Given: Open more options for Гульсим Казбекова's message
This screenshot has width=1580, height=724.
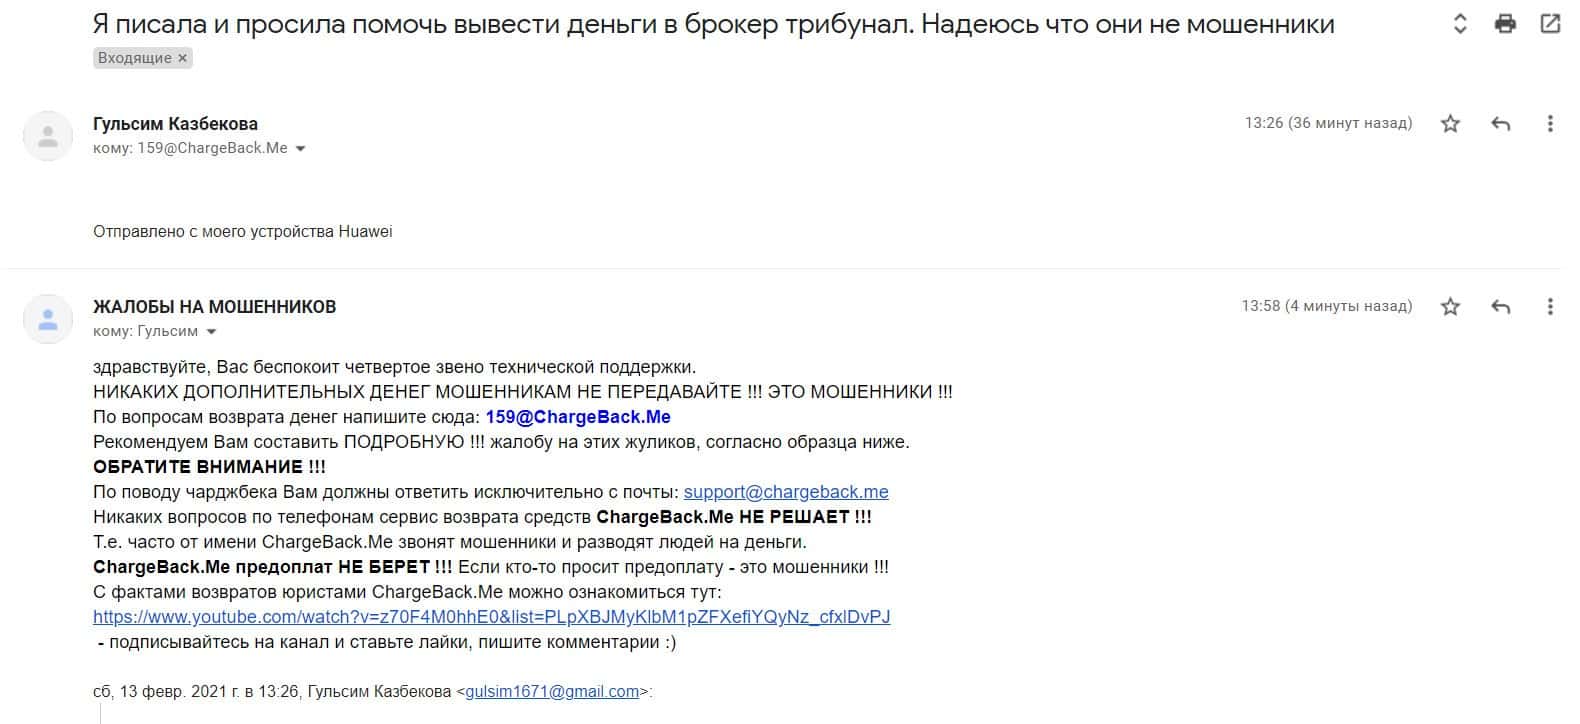Looking at the screenshot, I should point(1550,124).
